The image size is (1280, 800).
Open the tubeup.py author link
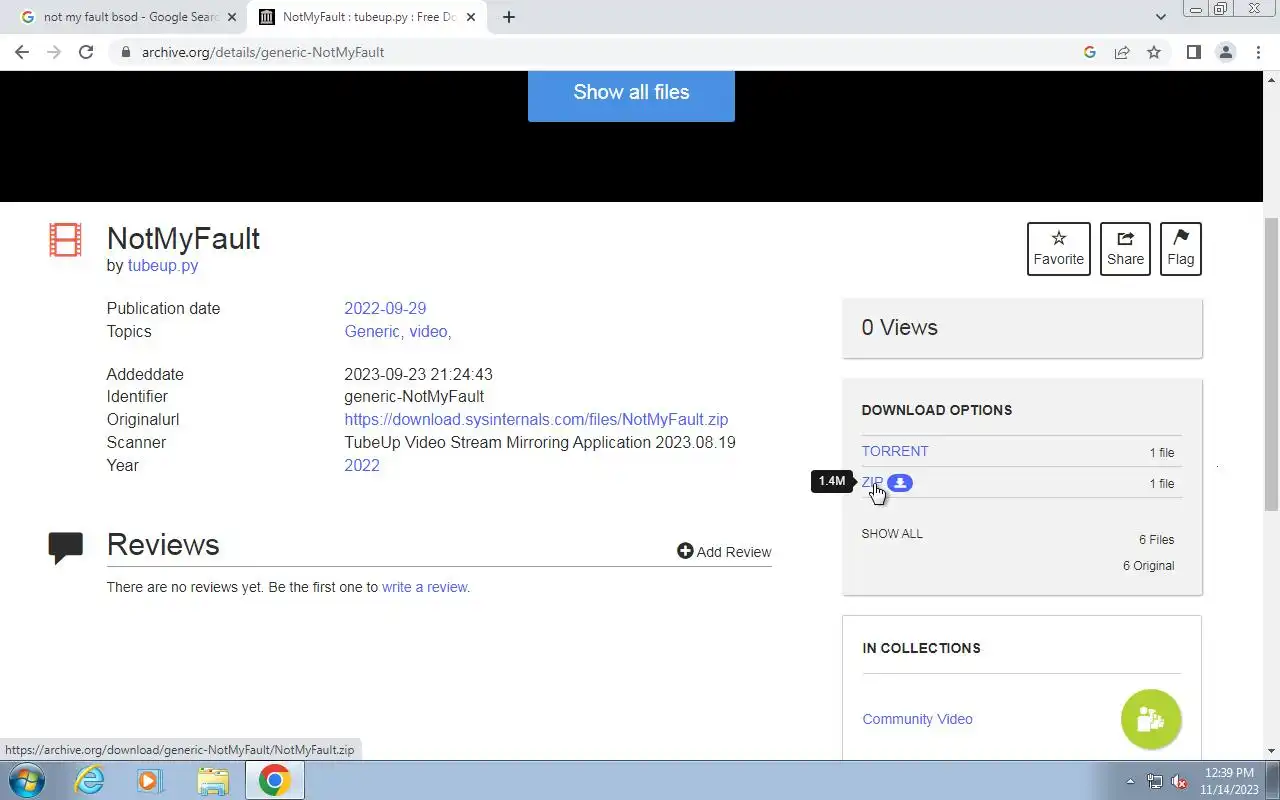pos(163,266)
